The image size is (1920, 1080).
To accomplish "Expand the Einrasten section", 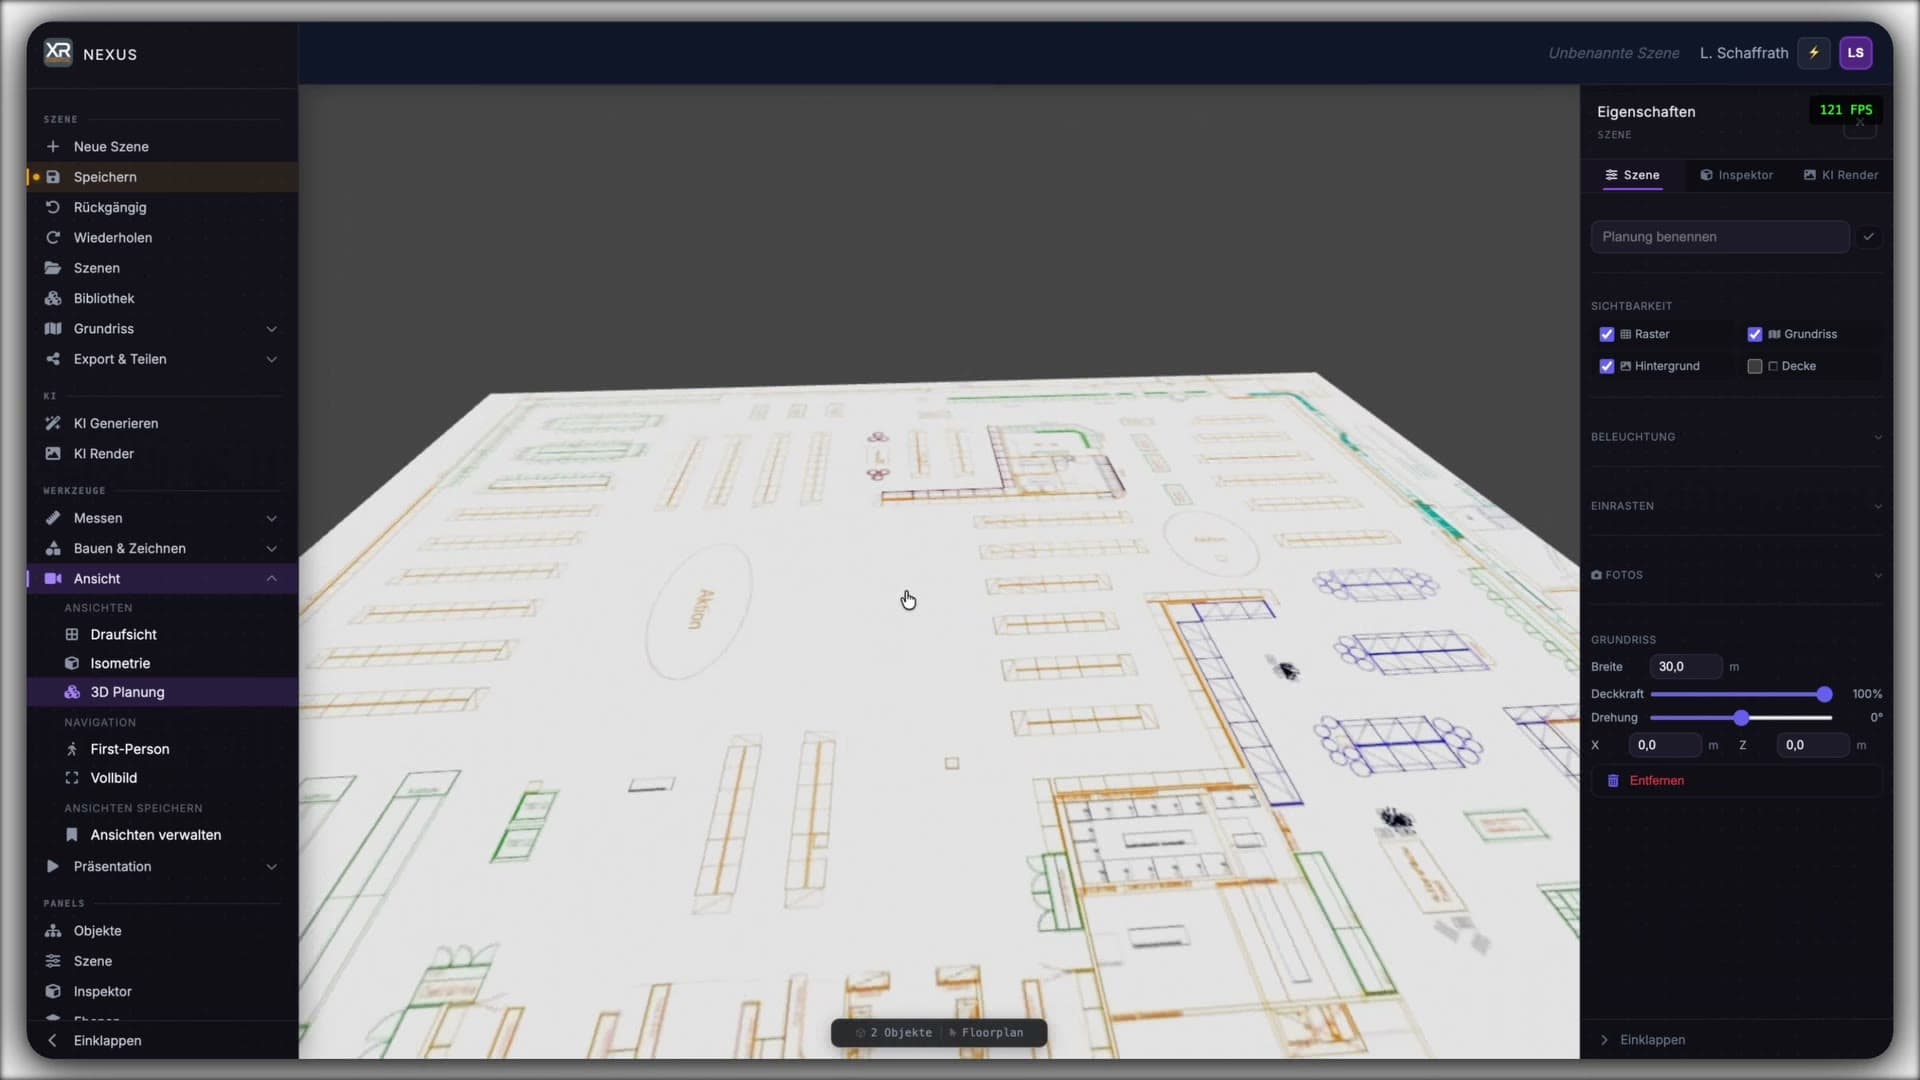I will pyautogui.click(x=1736, y=506).
